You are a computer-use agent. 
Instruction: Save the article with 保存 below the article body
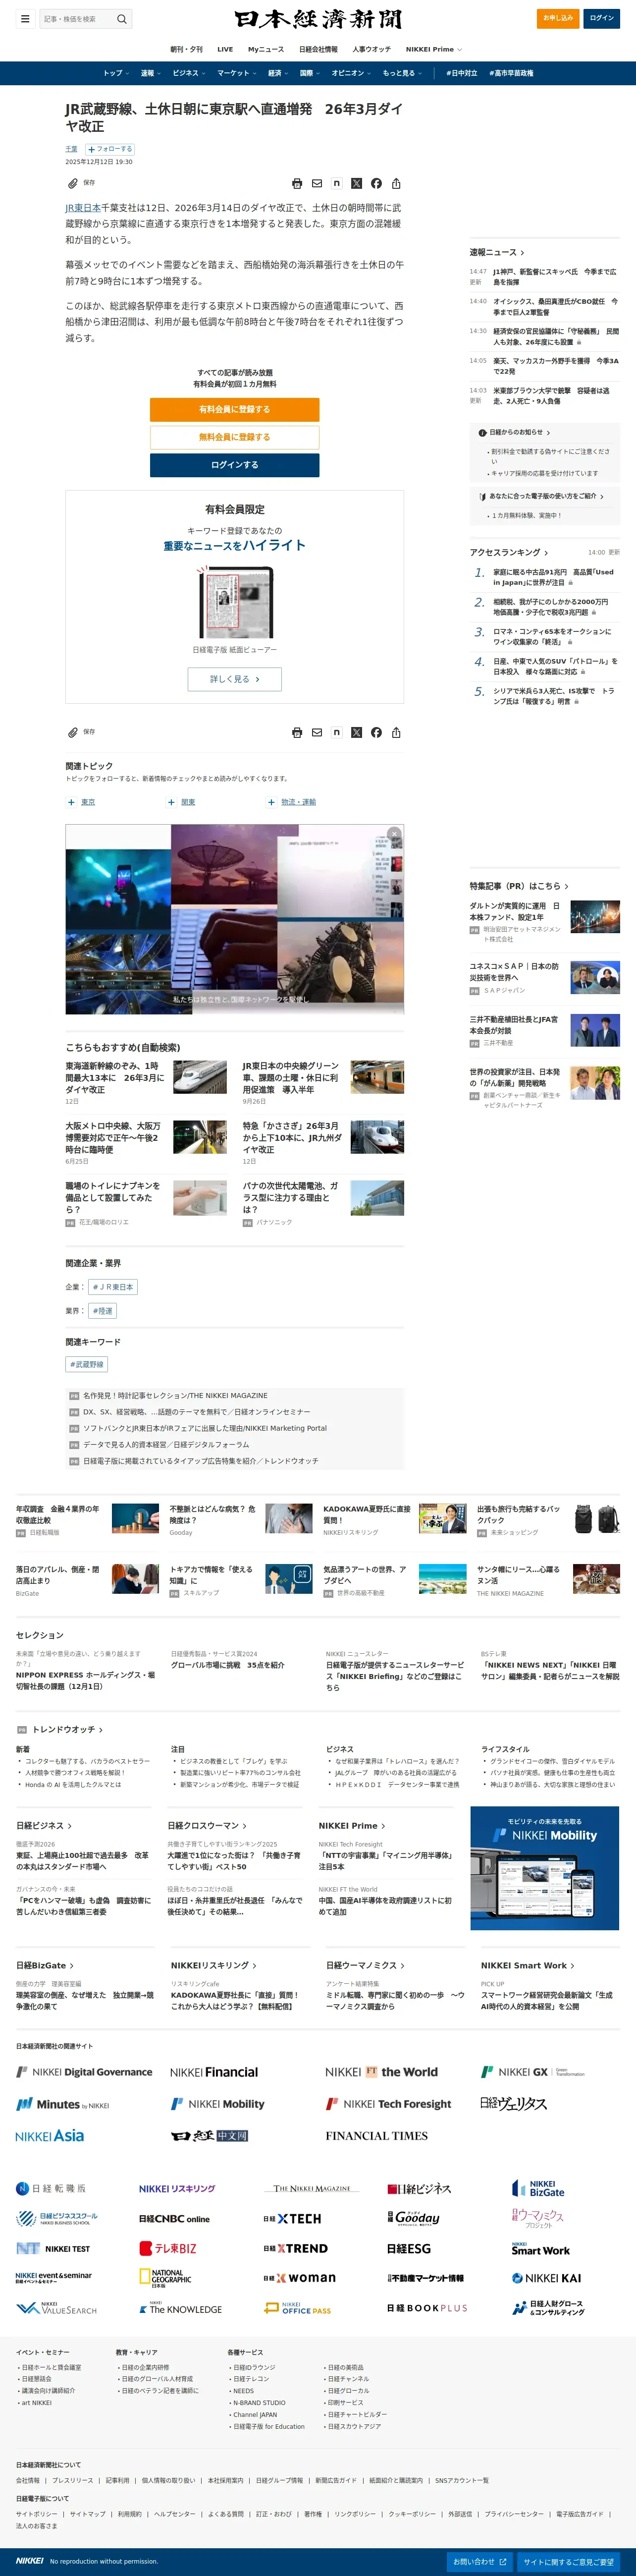(81, 732)
